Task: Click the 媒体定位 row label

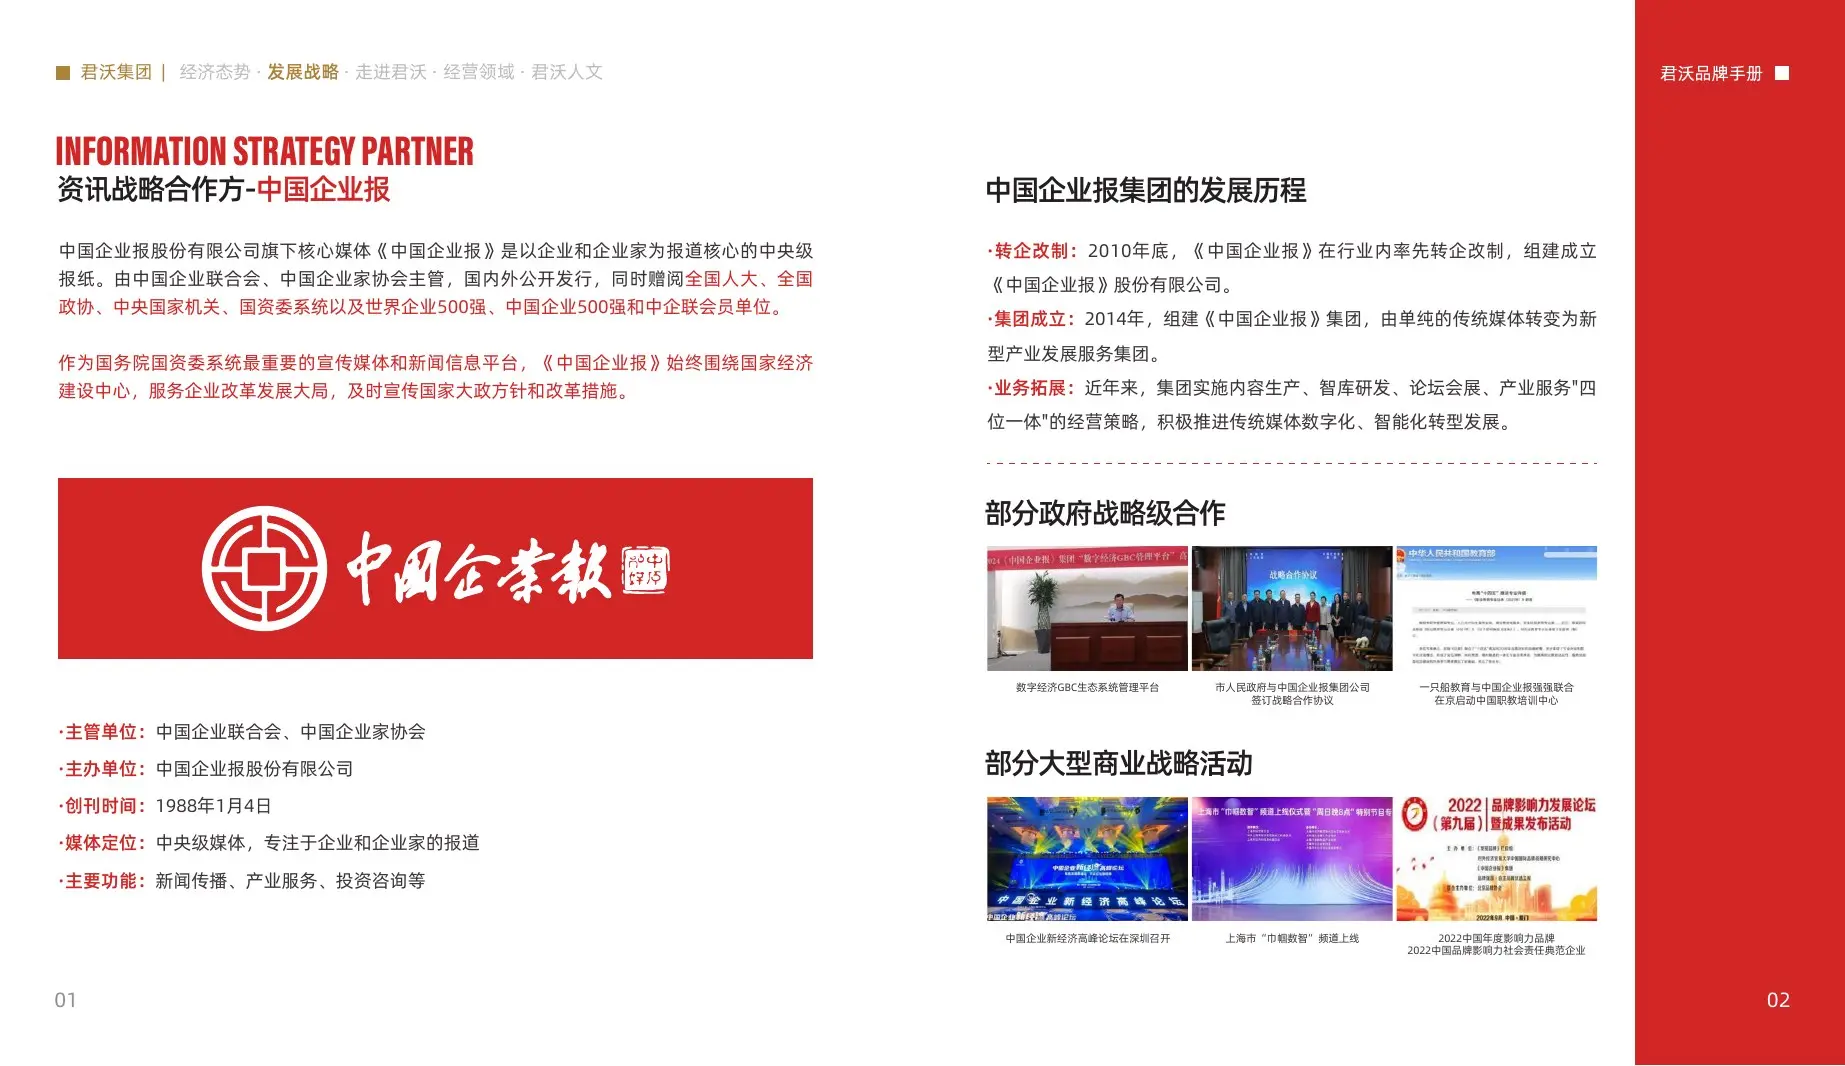Action: tap(100, 843)
